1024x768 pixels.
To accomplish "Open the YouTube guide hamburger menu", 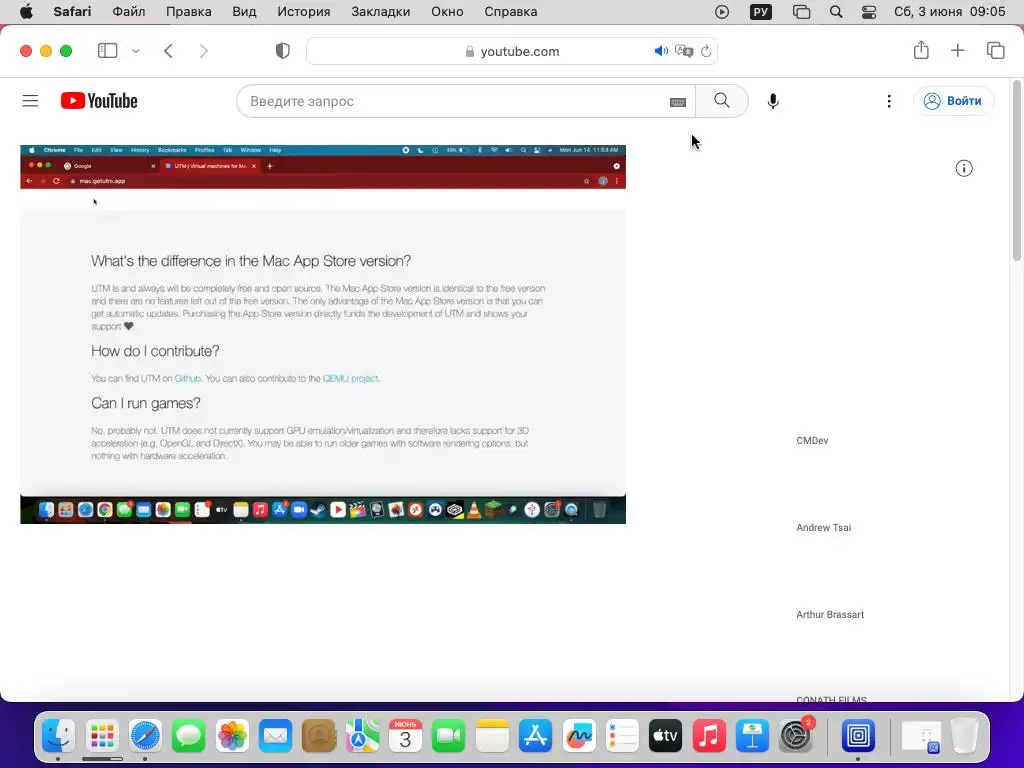I will coord(30,101).
